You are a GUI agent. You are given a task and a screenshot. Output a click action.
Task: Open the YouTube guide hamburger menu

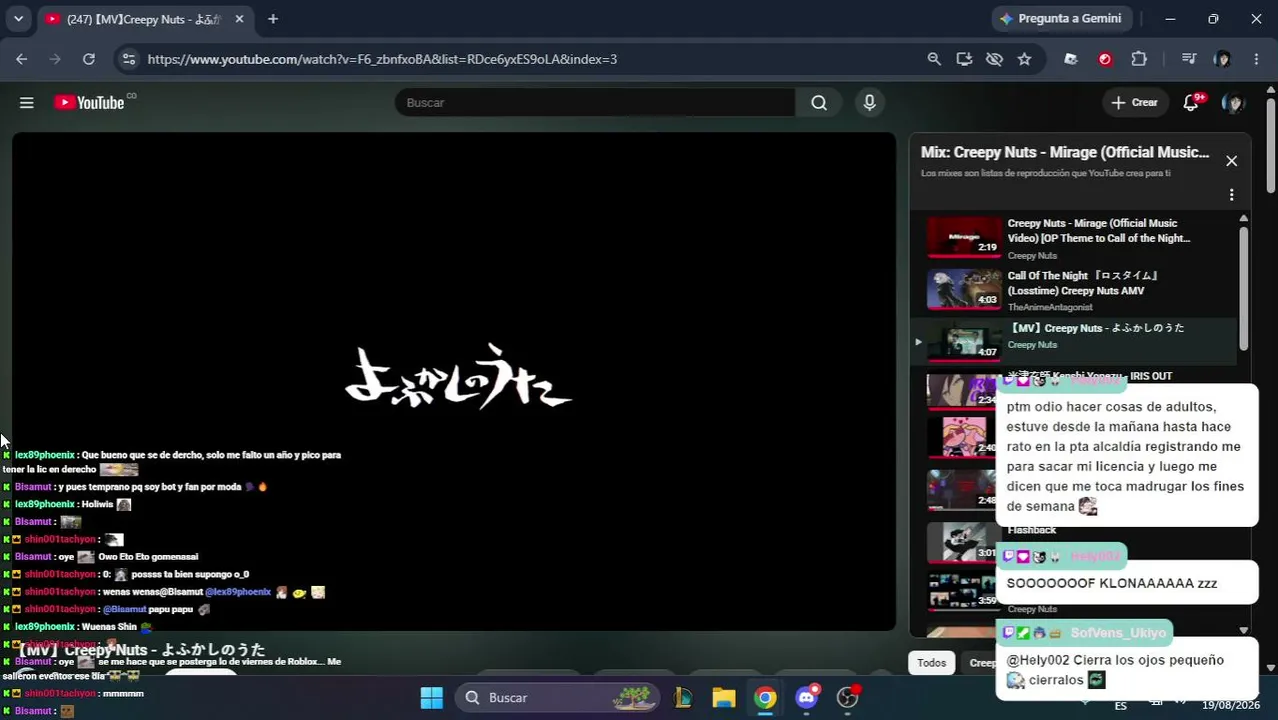click(27, 103)
